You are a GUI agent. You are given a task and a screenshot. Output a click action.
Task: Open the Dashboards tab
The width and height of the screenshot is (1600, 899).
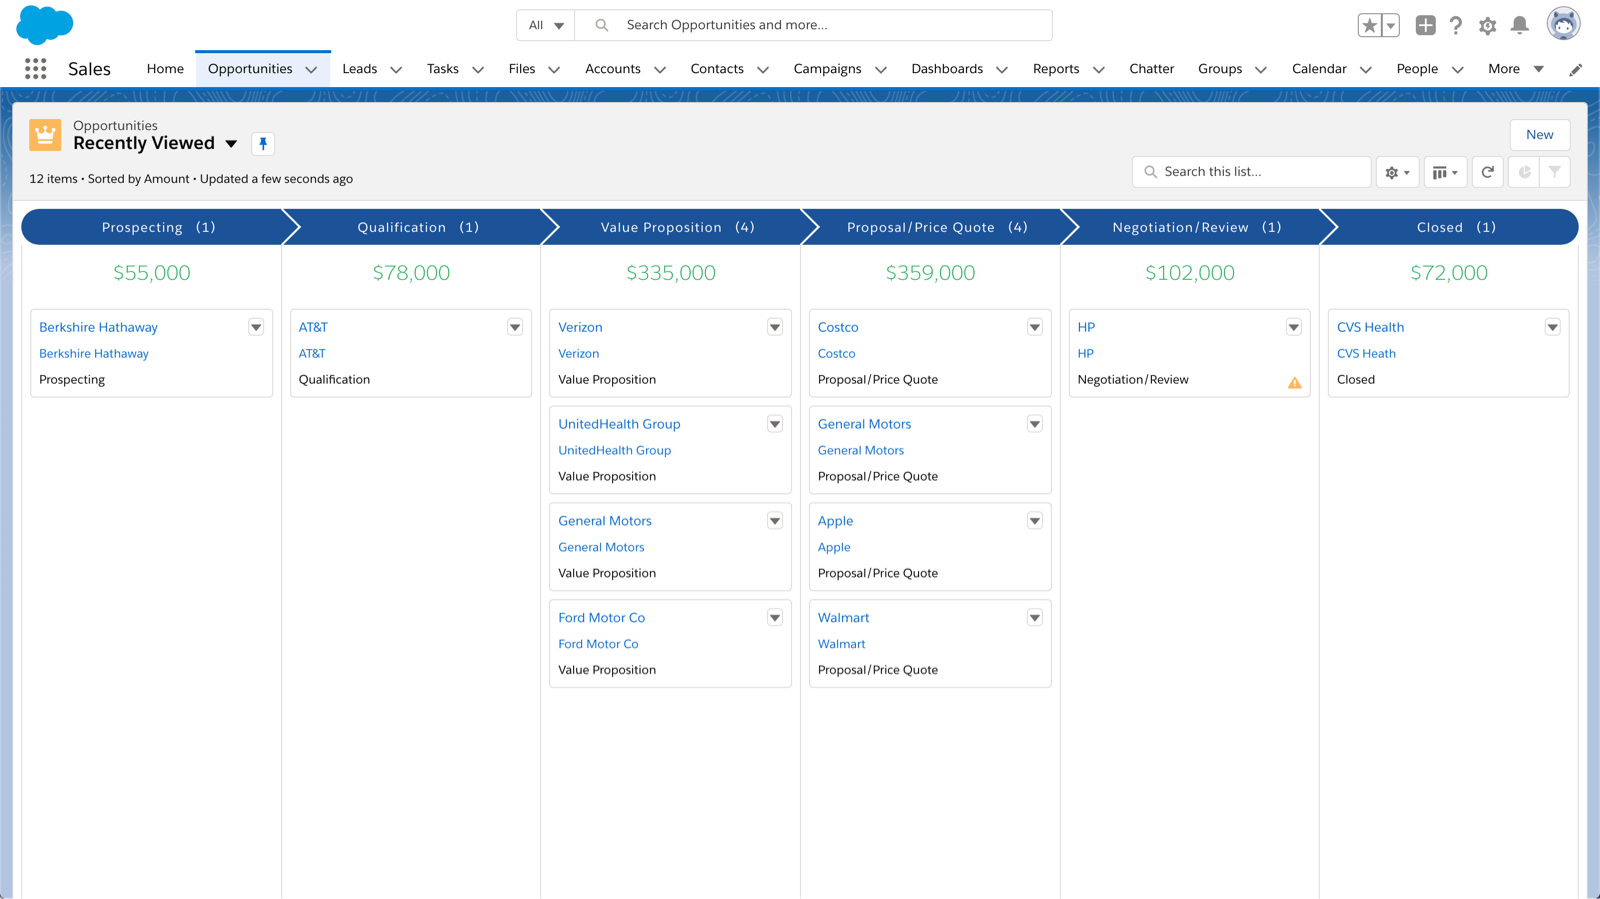pos(947,69)
